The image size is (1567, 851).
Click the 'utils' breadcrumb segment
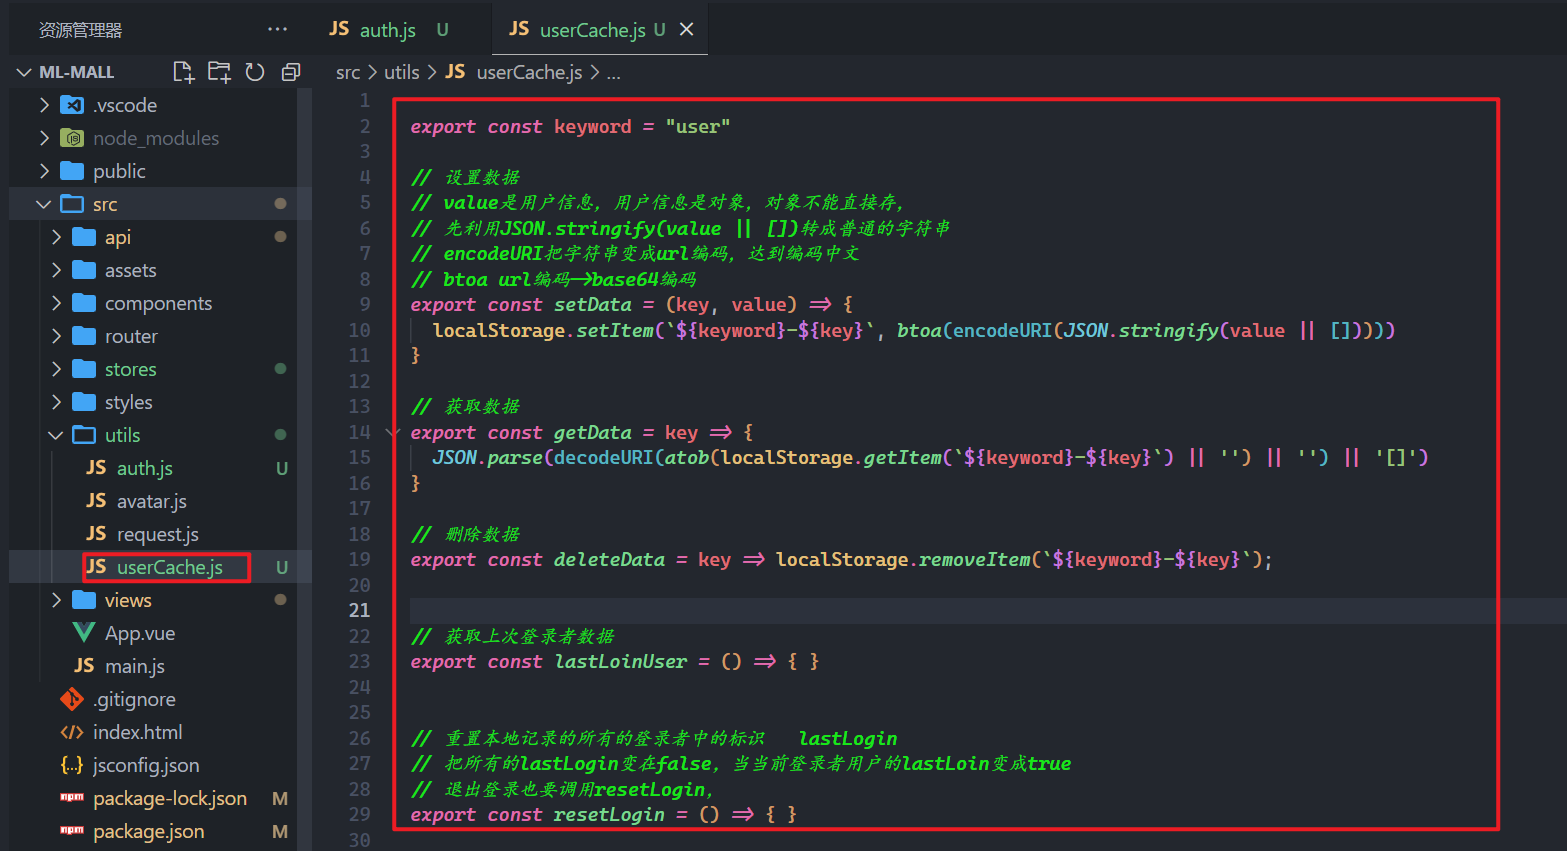tap(402, 72)
